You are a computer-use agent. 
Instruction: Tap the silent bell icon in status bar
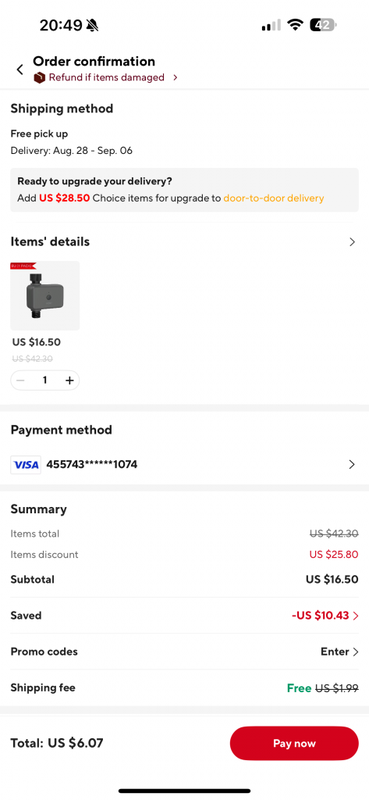click(92, 25)
